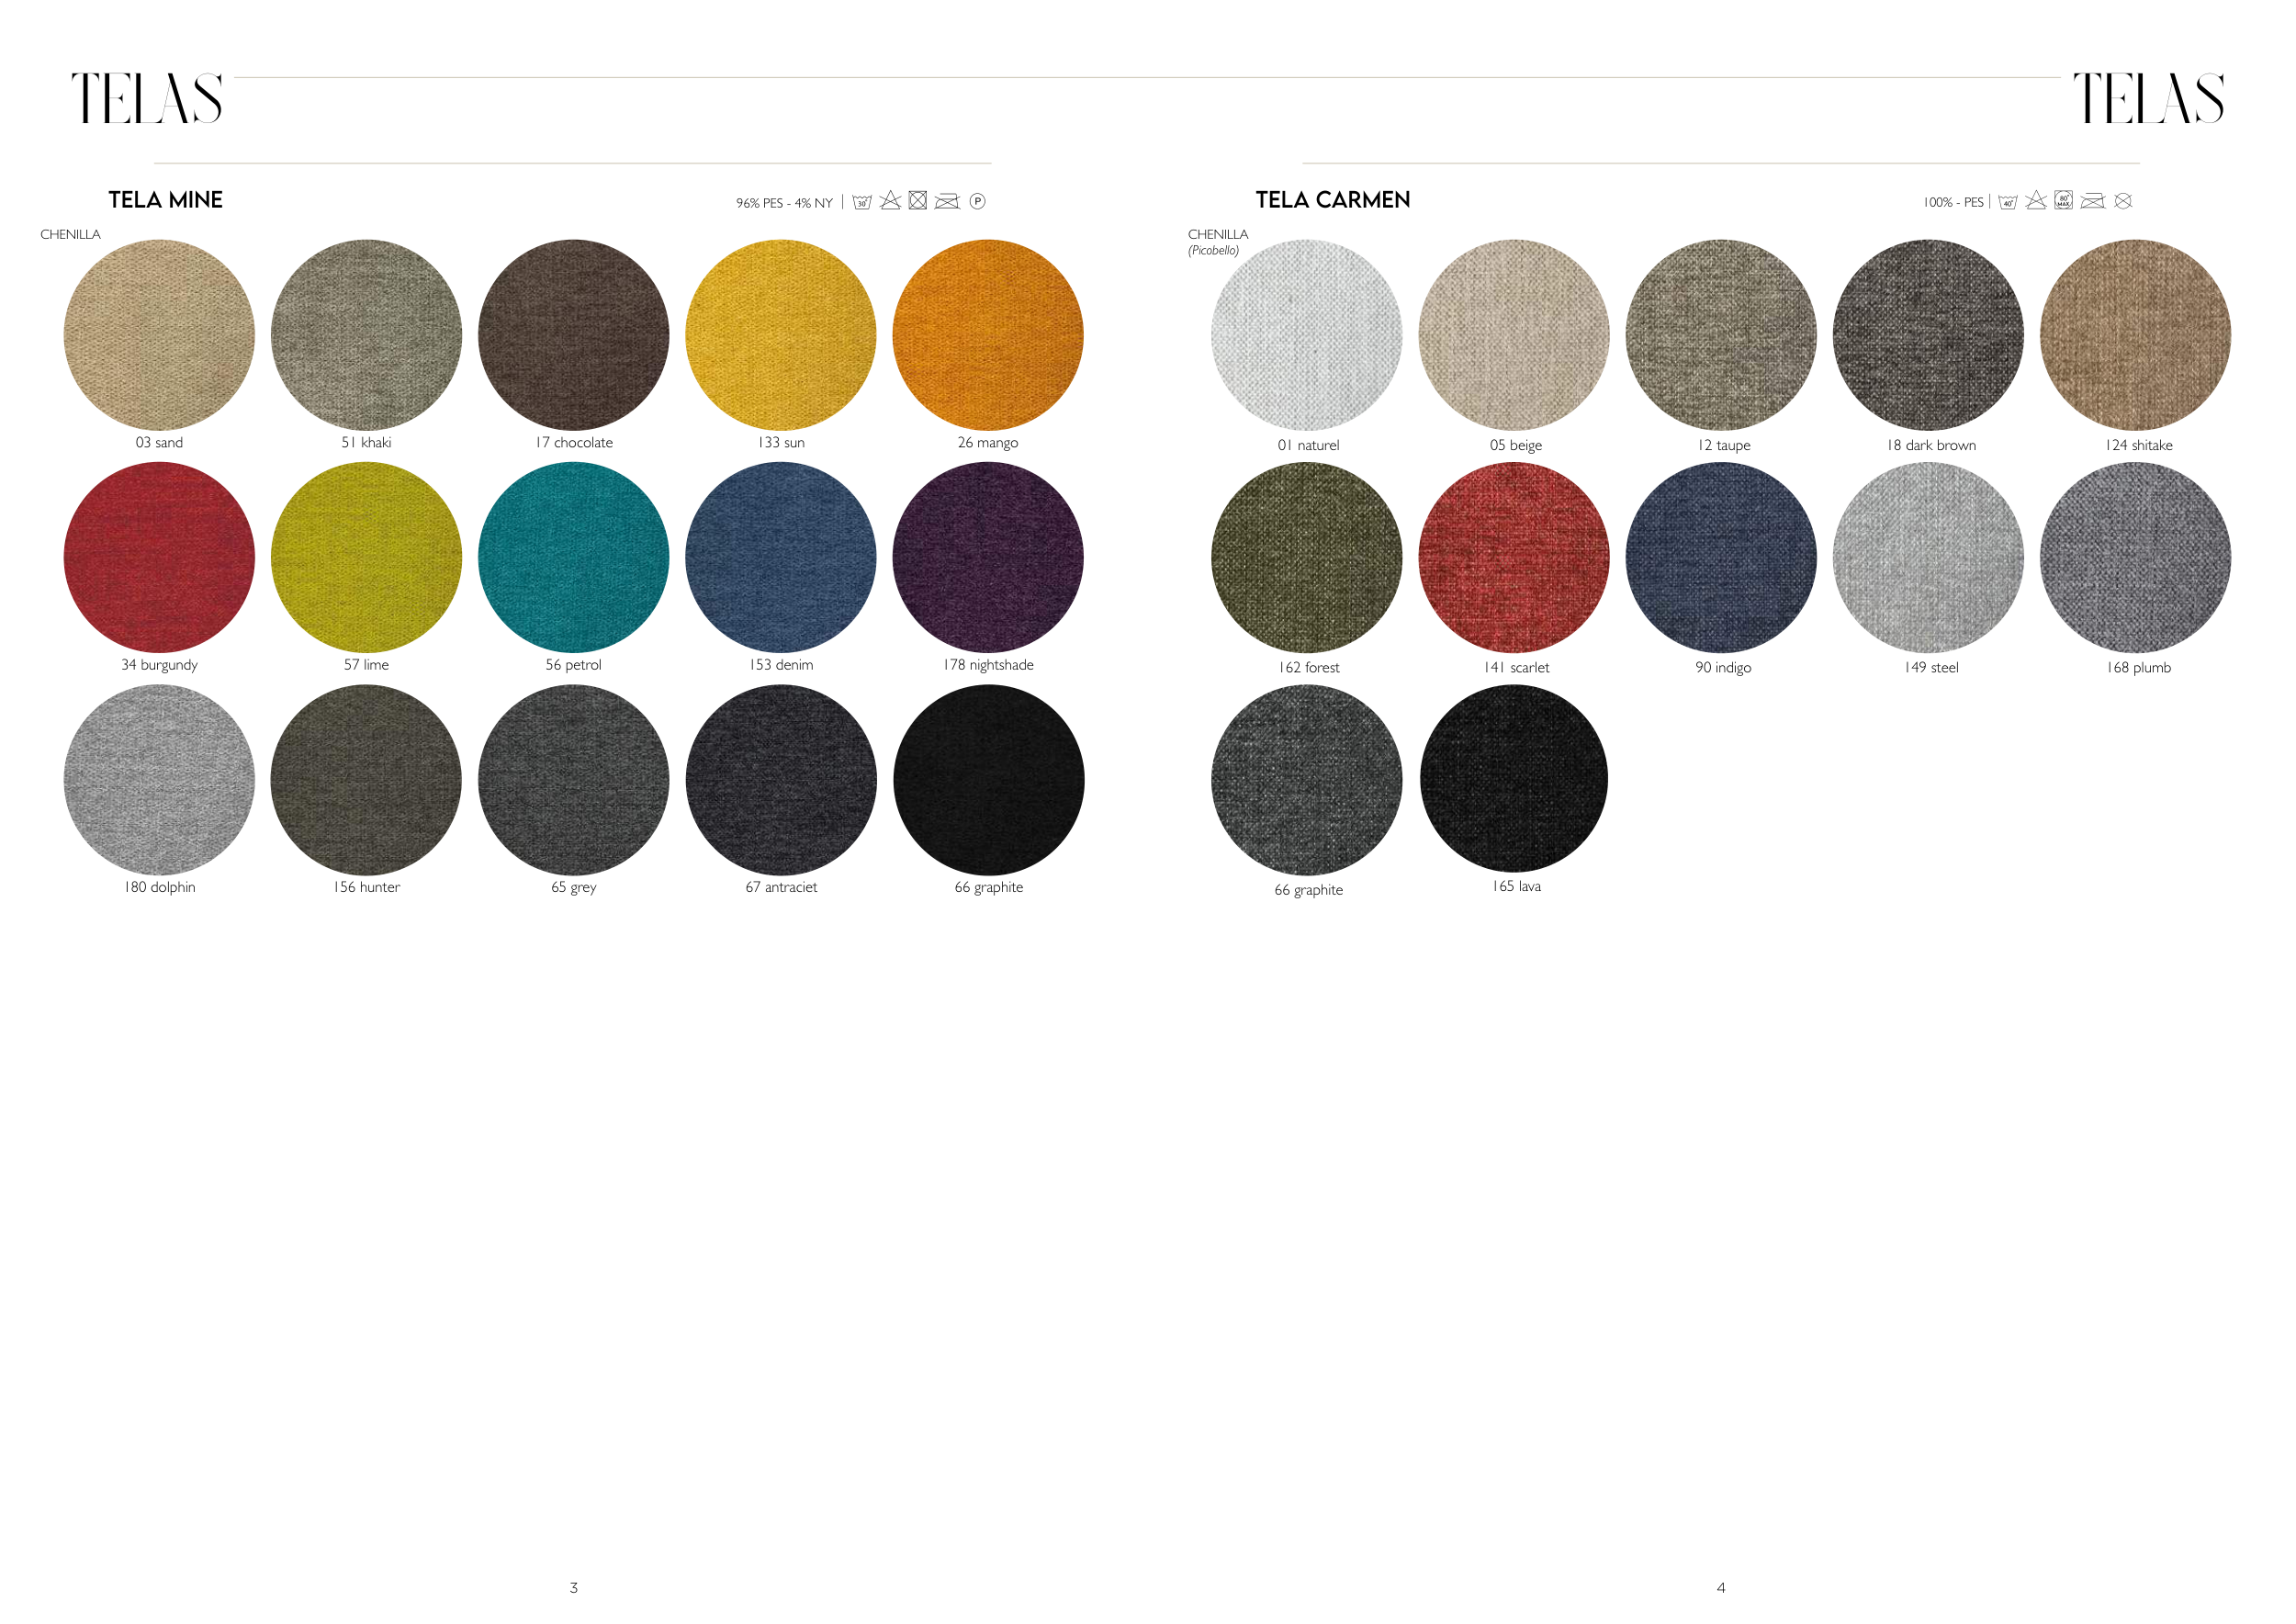Click the 30° wash icon for Tela Mine
Screen dimensions: 2296x1624
(862, 202)
